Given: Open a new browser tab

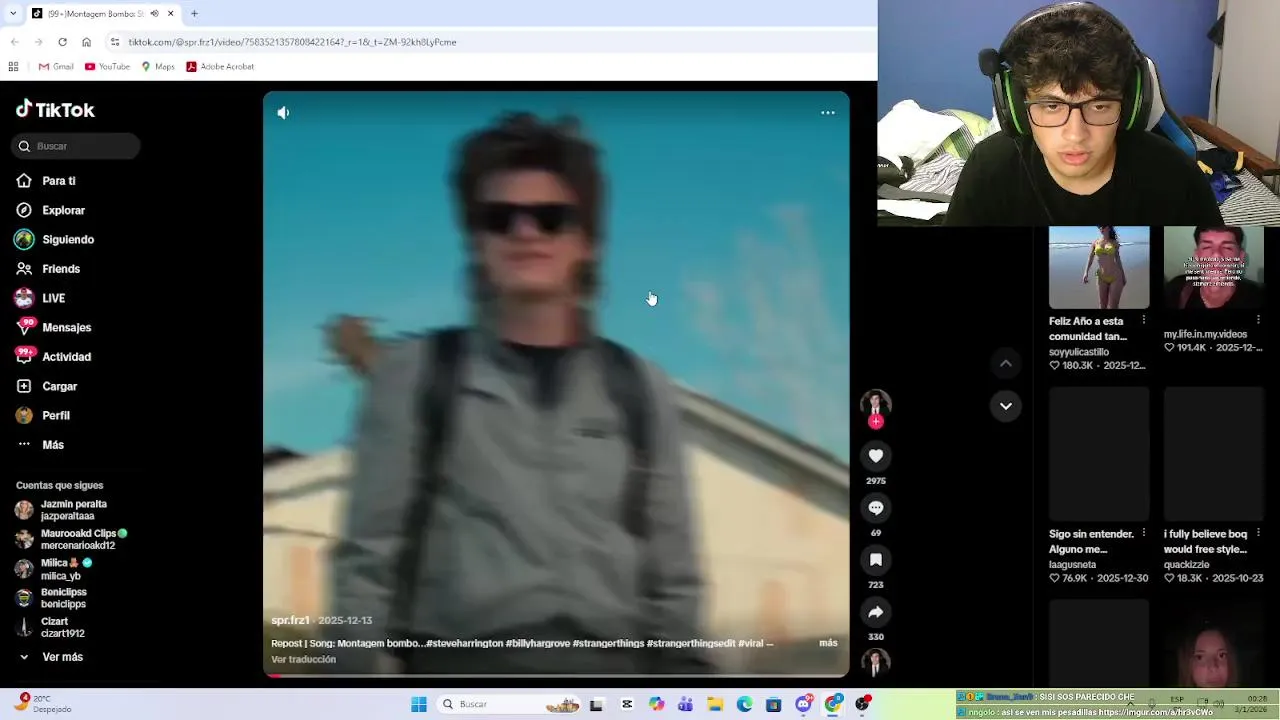Looking at the screenshot, I should pos(194,13).
